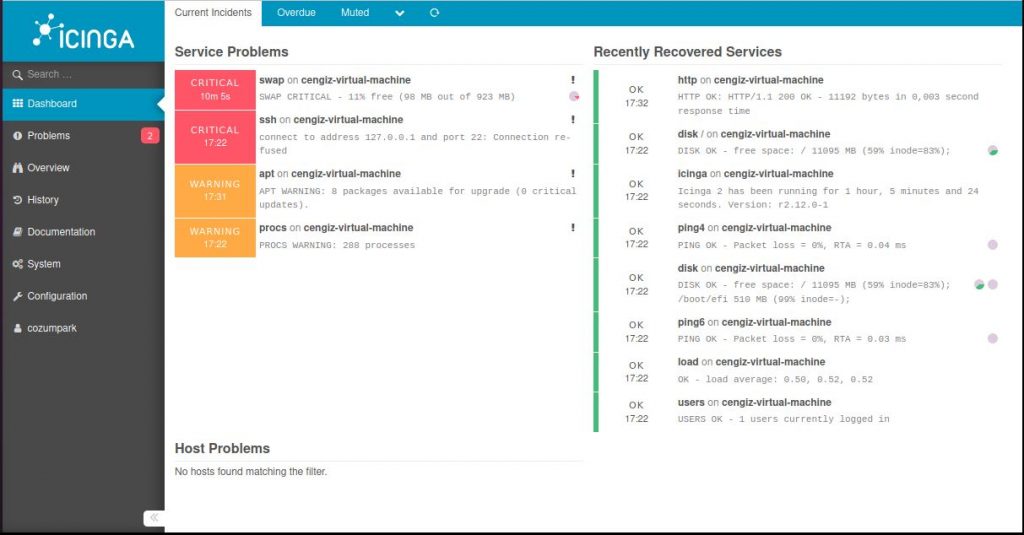Click the unhandled exclamation icon on procs row
This screenshot has width=1024, height=535.
click(x=573, y=227)
